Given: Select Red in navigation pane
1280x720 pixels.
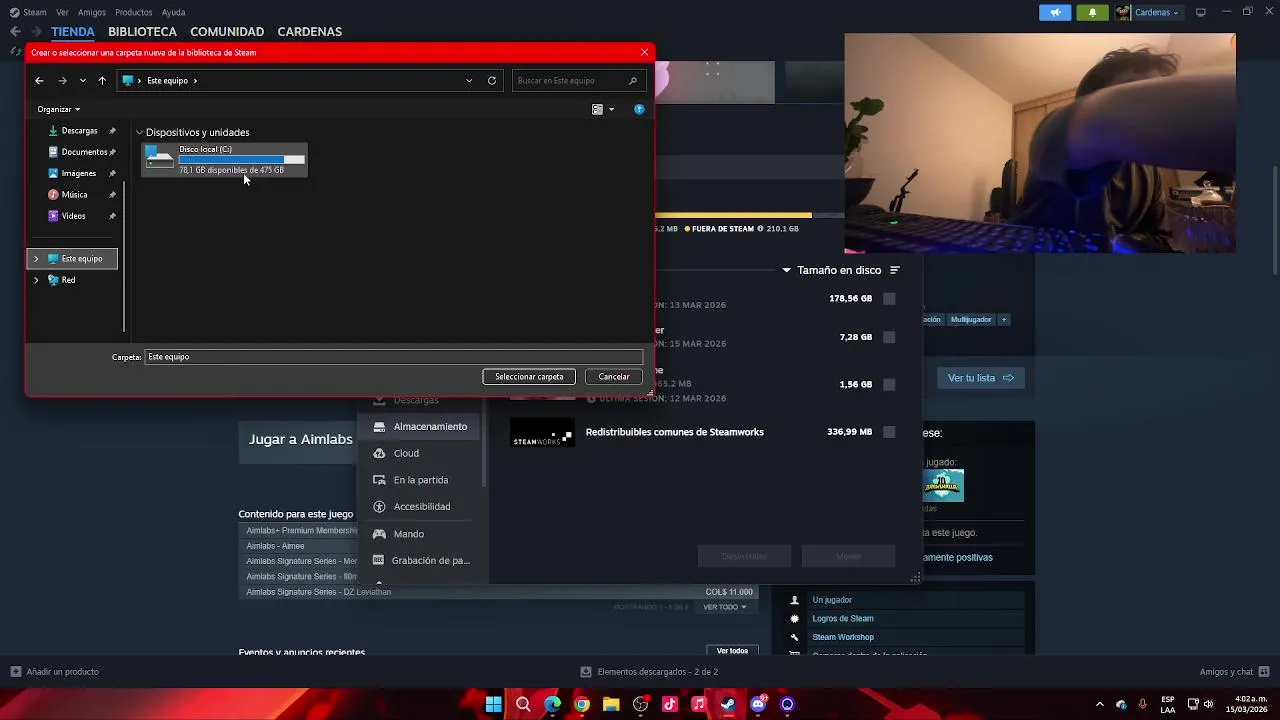Looking at the screenshot, I should pyautogui.click(x=68, y=280).
